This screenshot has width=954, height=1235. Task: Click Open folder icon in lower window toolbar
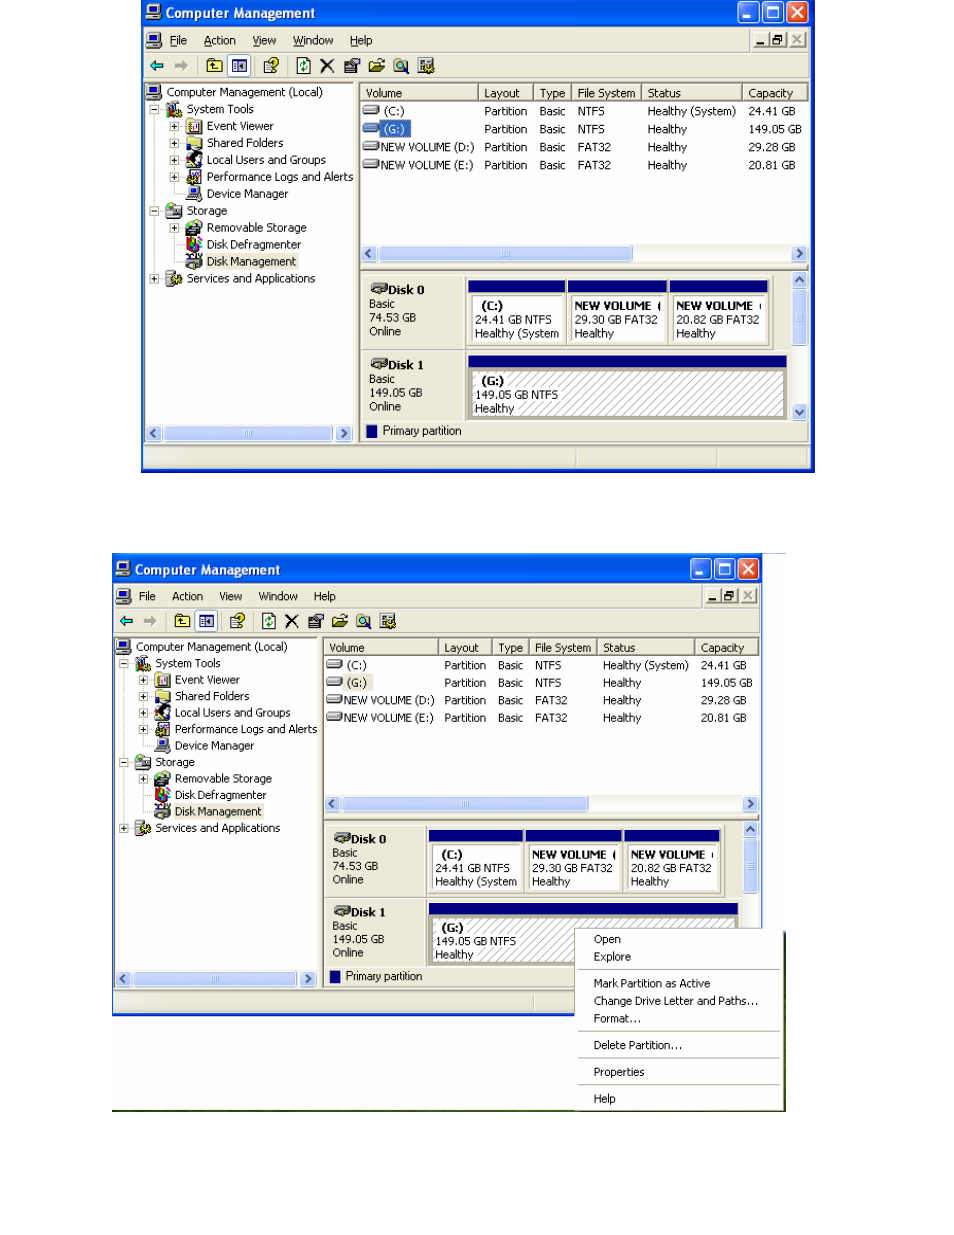340,621
